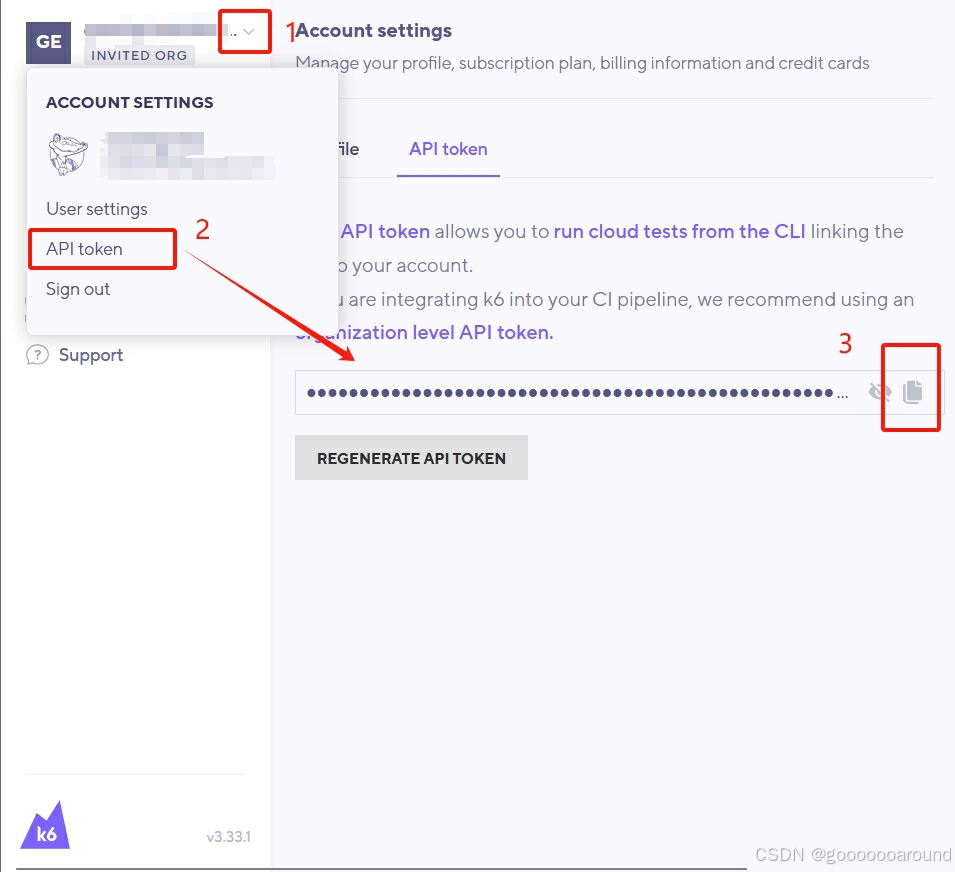Copy the API token to clipboard

coord(912,392)
